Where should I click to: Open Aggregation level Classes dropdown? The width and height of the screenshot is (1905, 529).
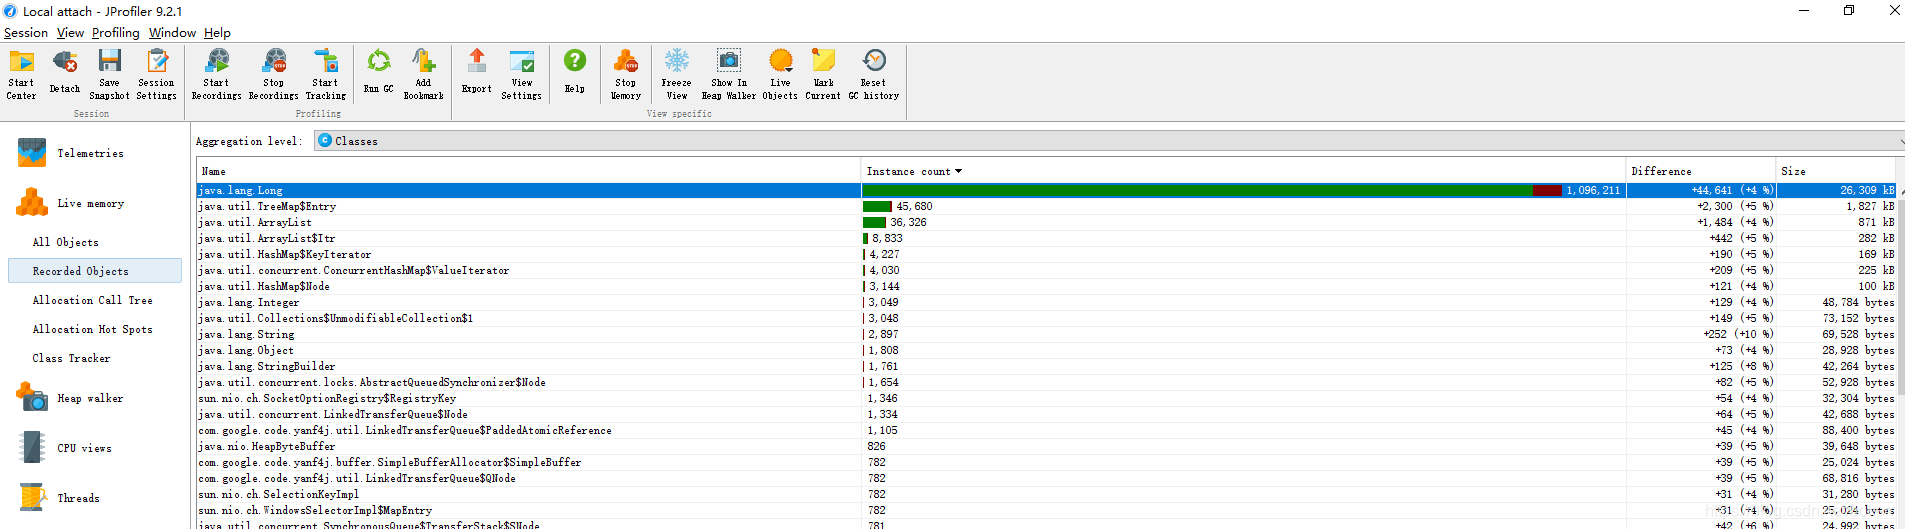pos(1108,141)
